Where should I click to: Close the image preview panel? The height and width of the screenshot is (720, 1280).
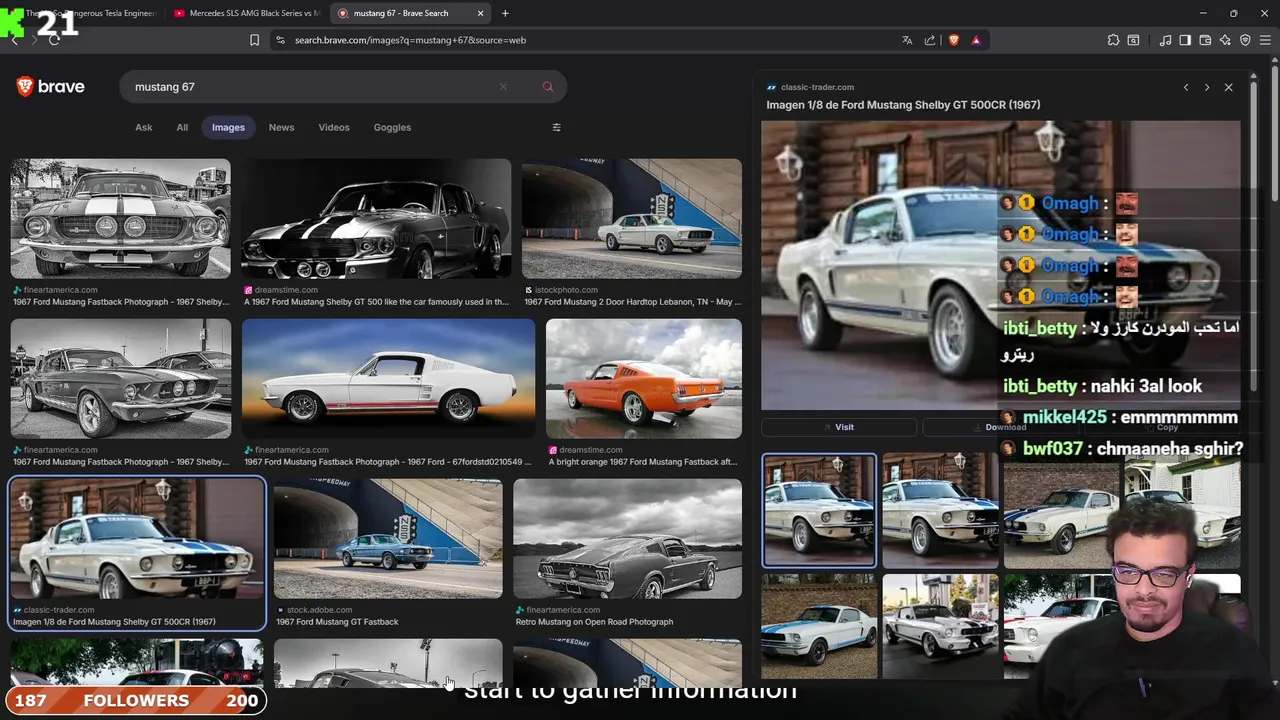tap(1228, 87)
